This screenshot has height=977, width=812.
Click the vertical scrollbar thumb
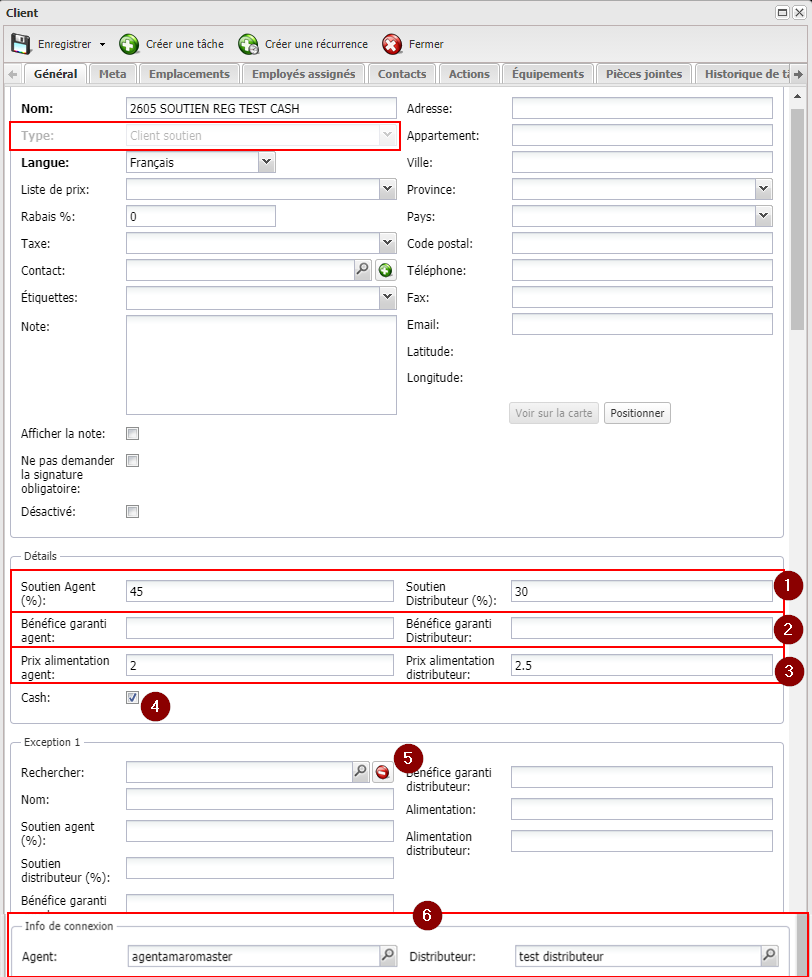pyautogui.click(x=797, y=219)
